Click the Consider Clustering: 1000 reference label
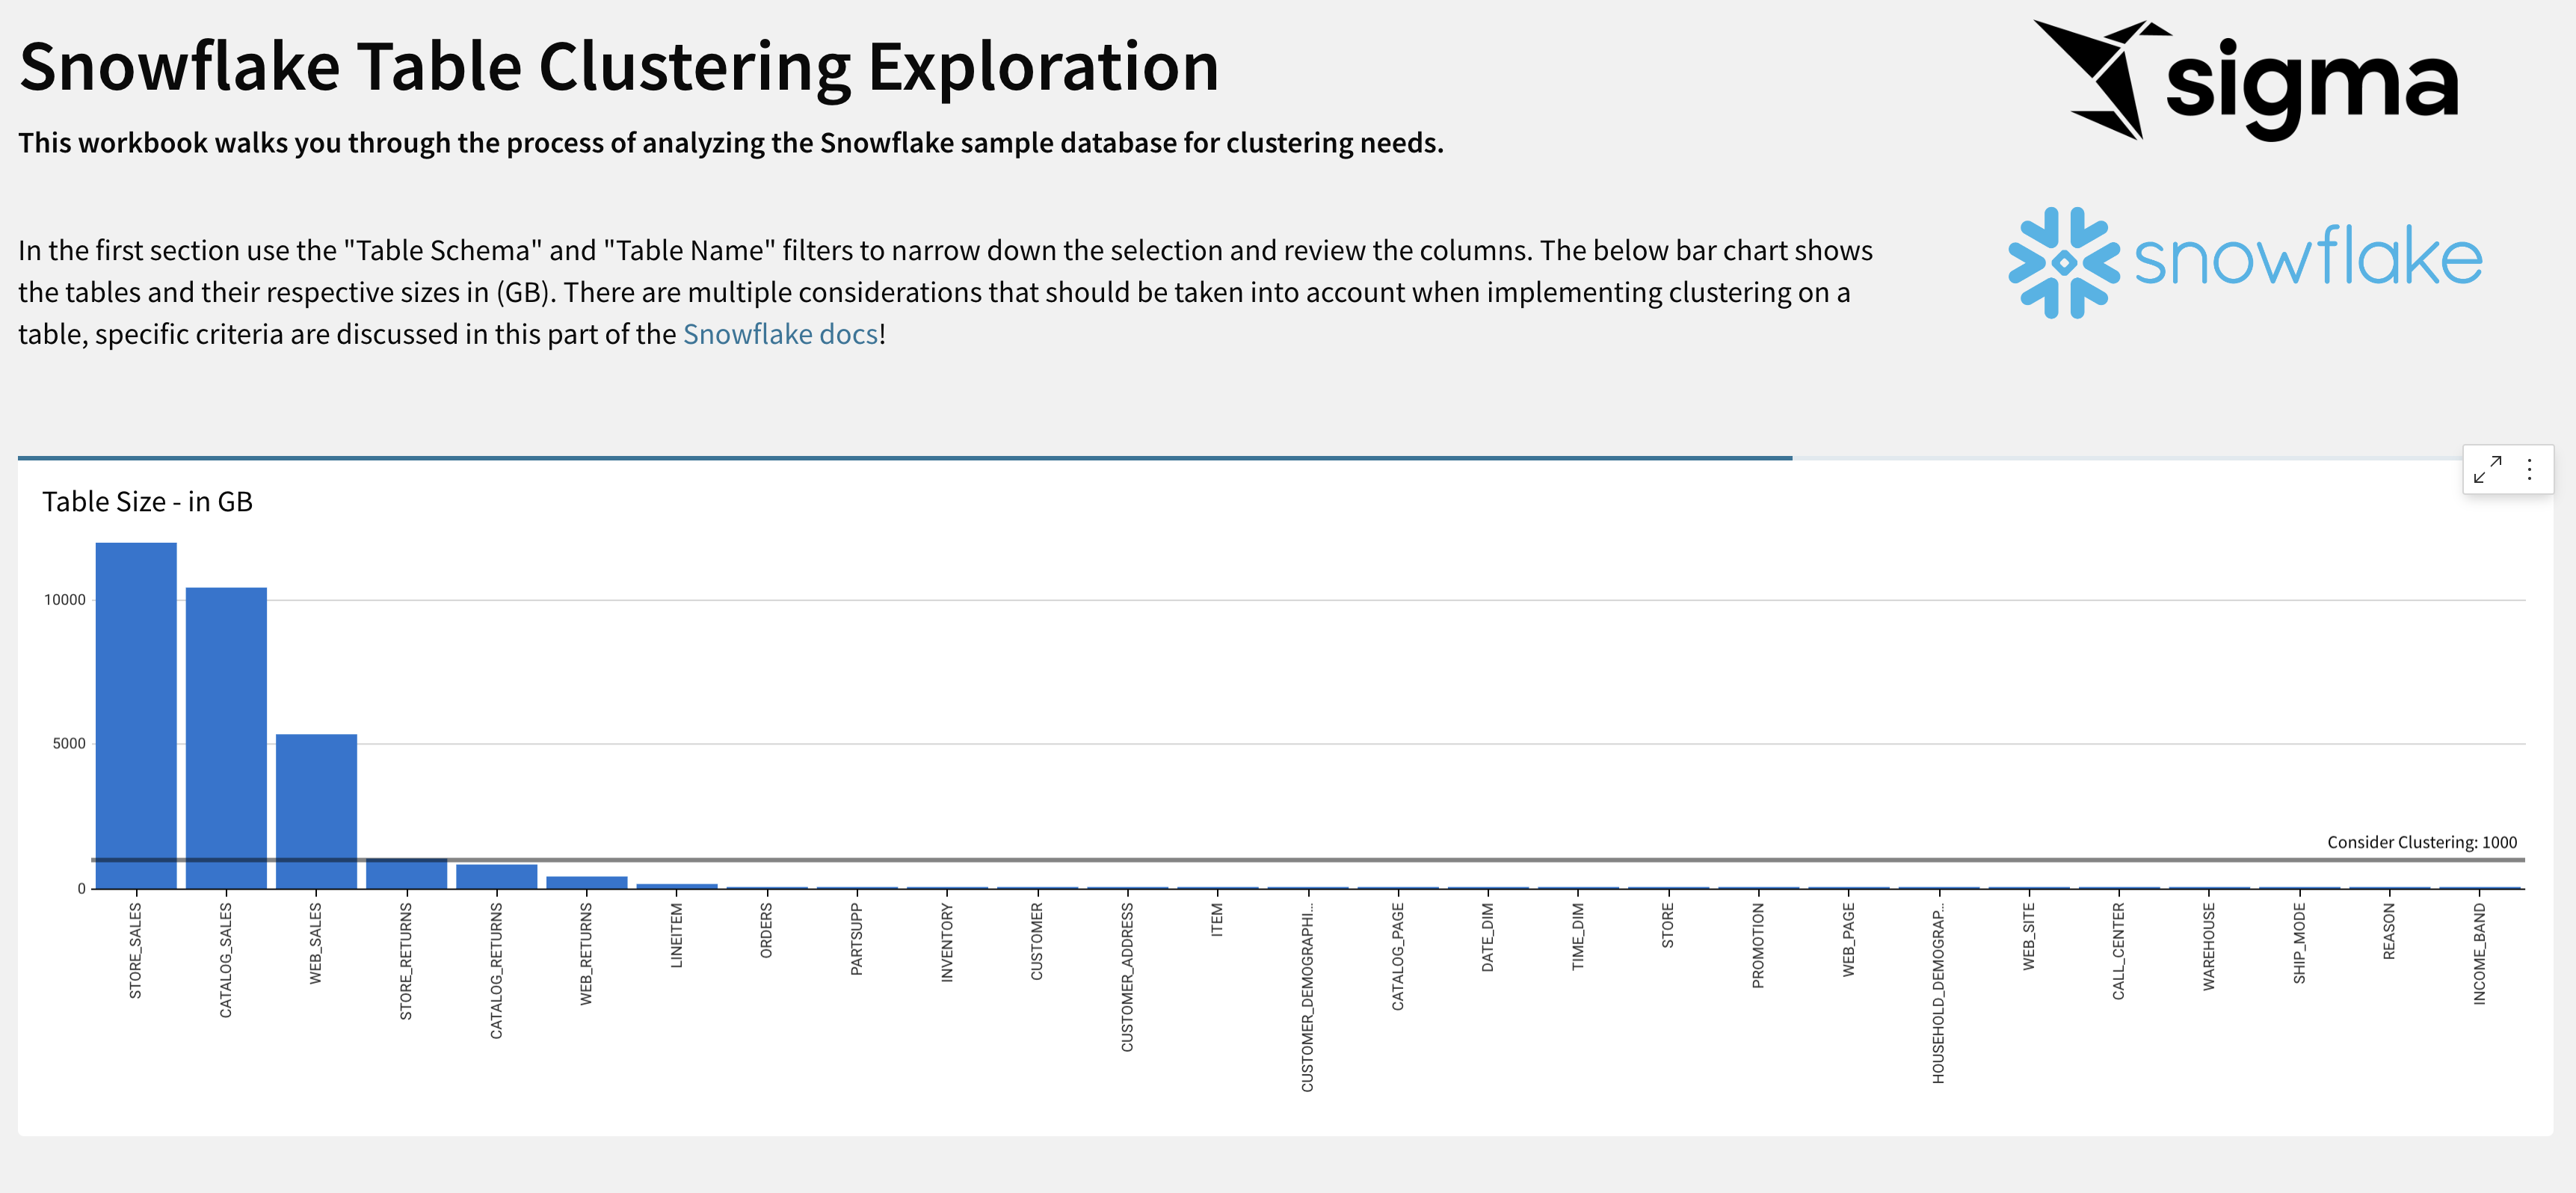Viewport: 2576px width, 1193px height. (x=2421, y=842)
